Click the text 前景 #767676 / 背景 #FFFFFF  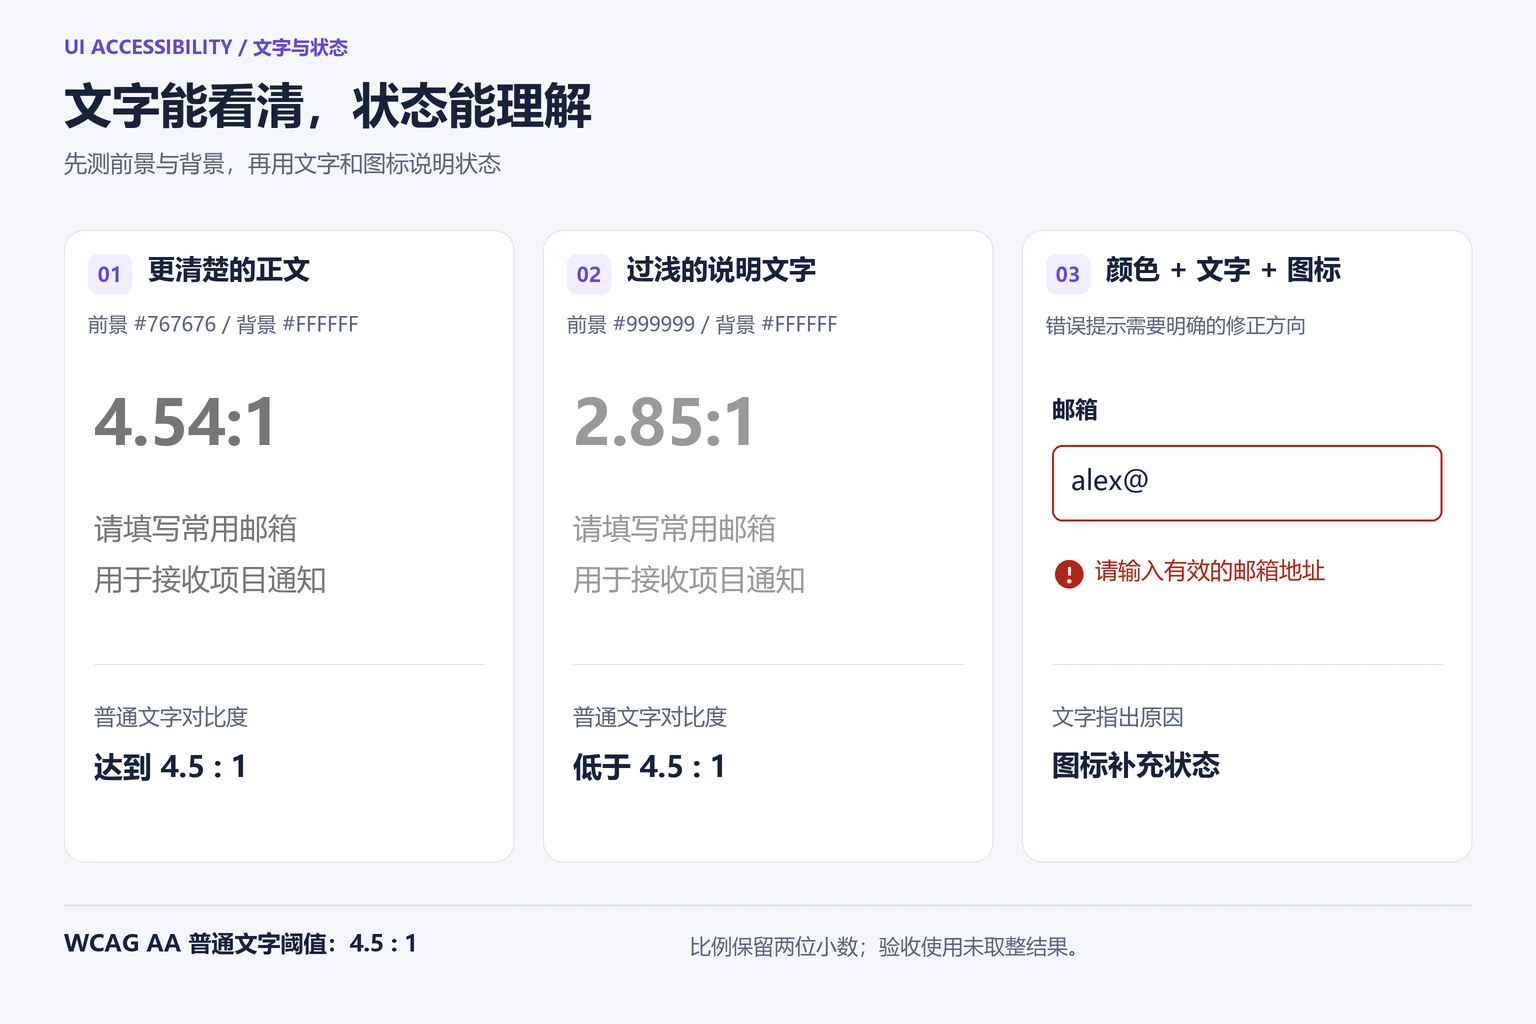pyautogui.click(x=223, y=325)
